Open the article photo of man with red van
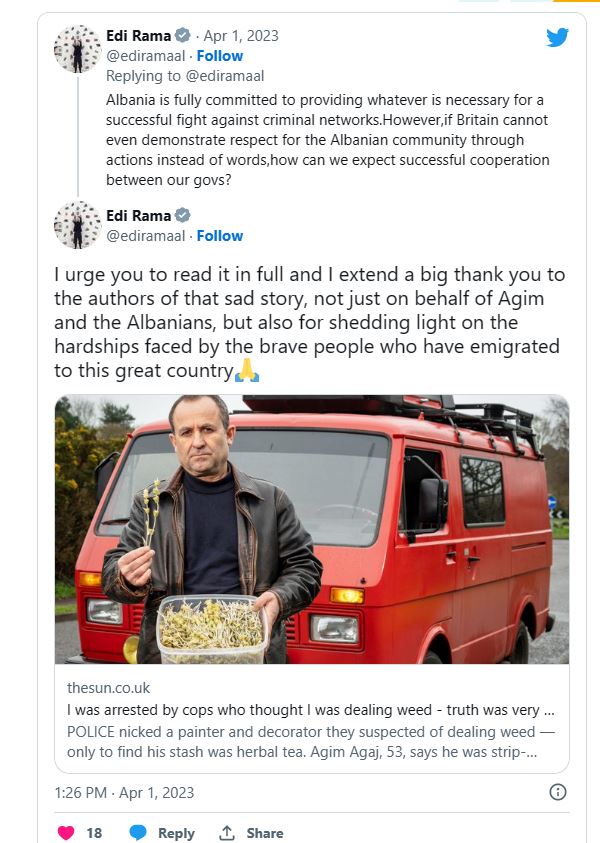Image resolution: width=600 pixels, height=843 pixels. (311, 530)
